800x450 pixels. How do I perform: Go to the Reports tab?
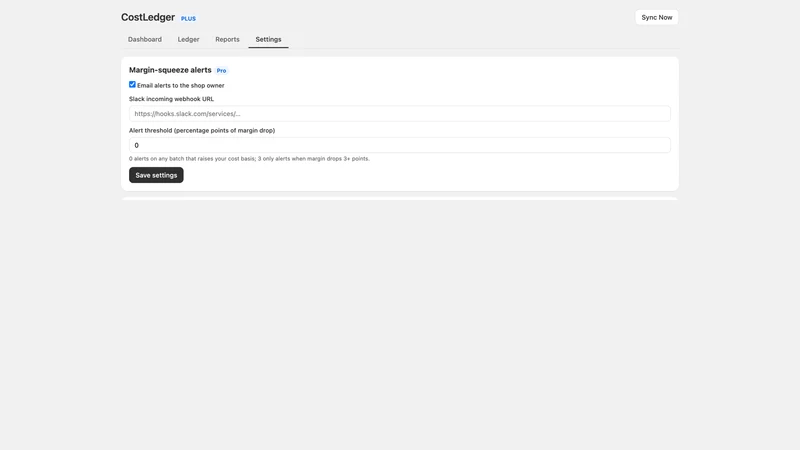click(x=227, y=39)
